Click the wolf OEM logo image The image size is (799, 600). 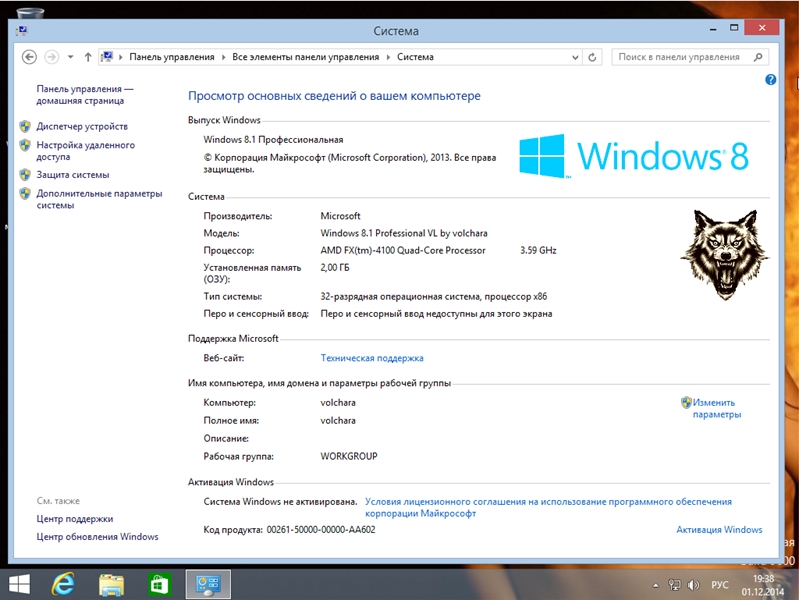point(725,254)
